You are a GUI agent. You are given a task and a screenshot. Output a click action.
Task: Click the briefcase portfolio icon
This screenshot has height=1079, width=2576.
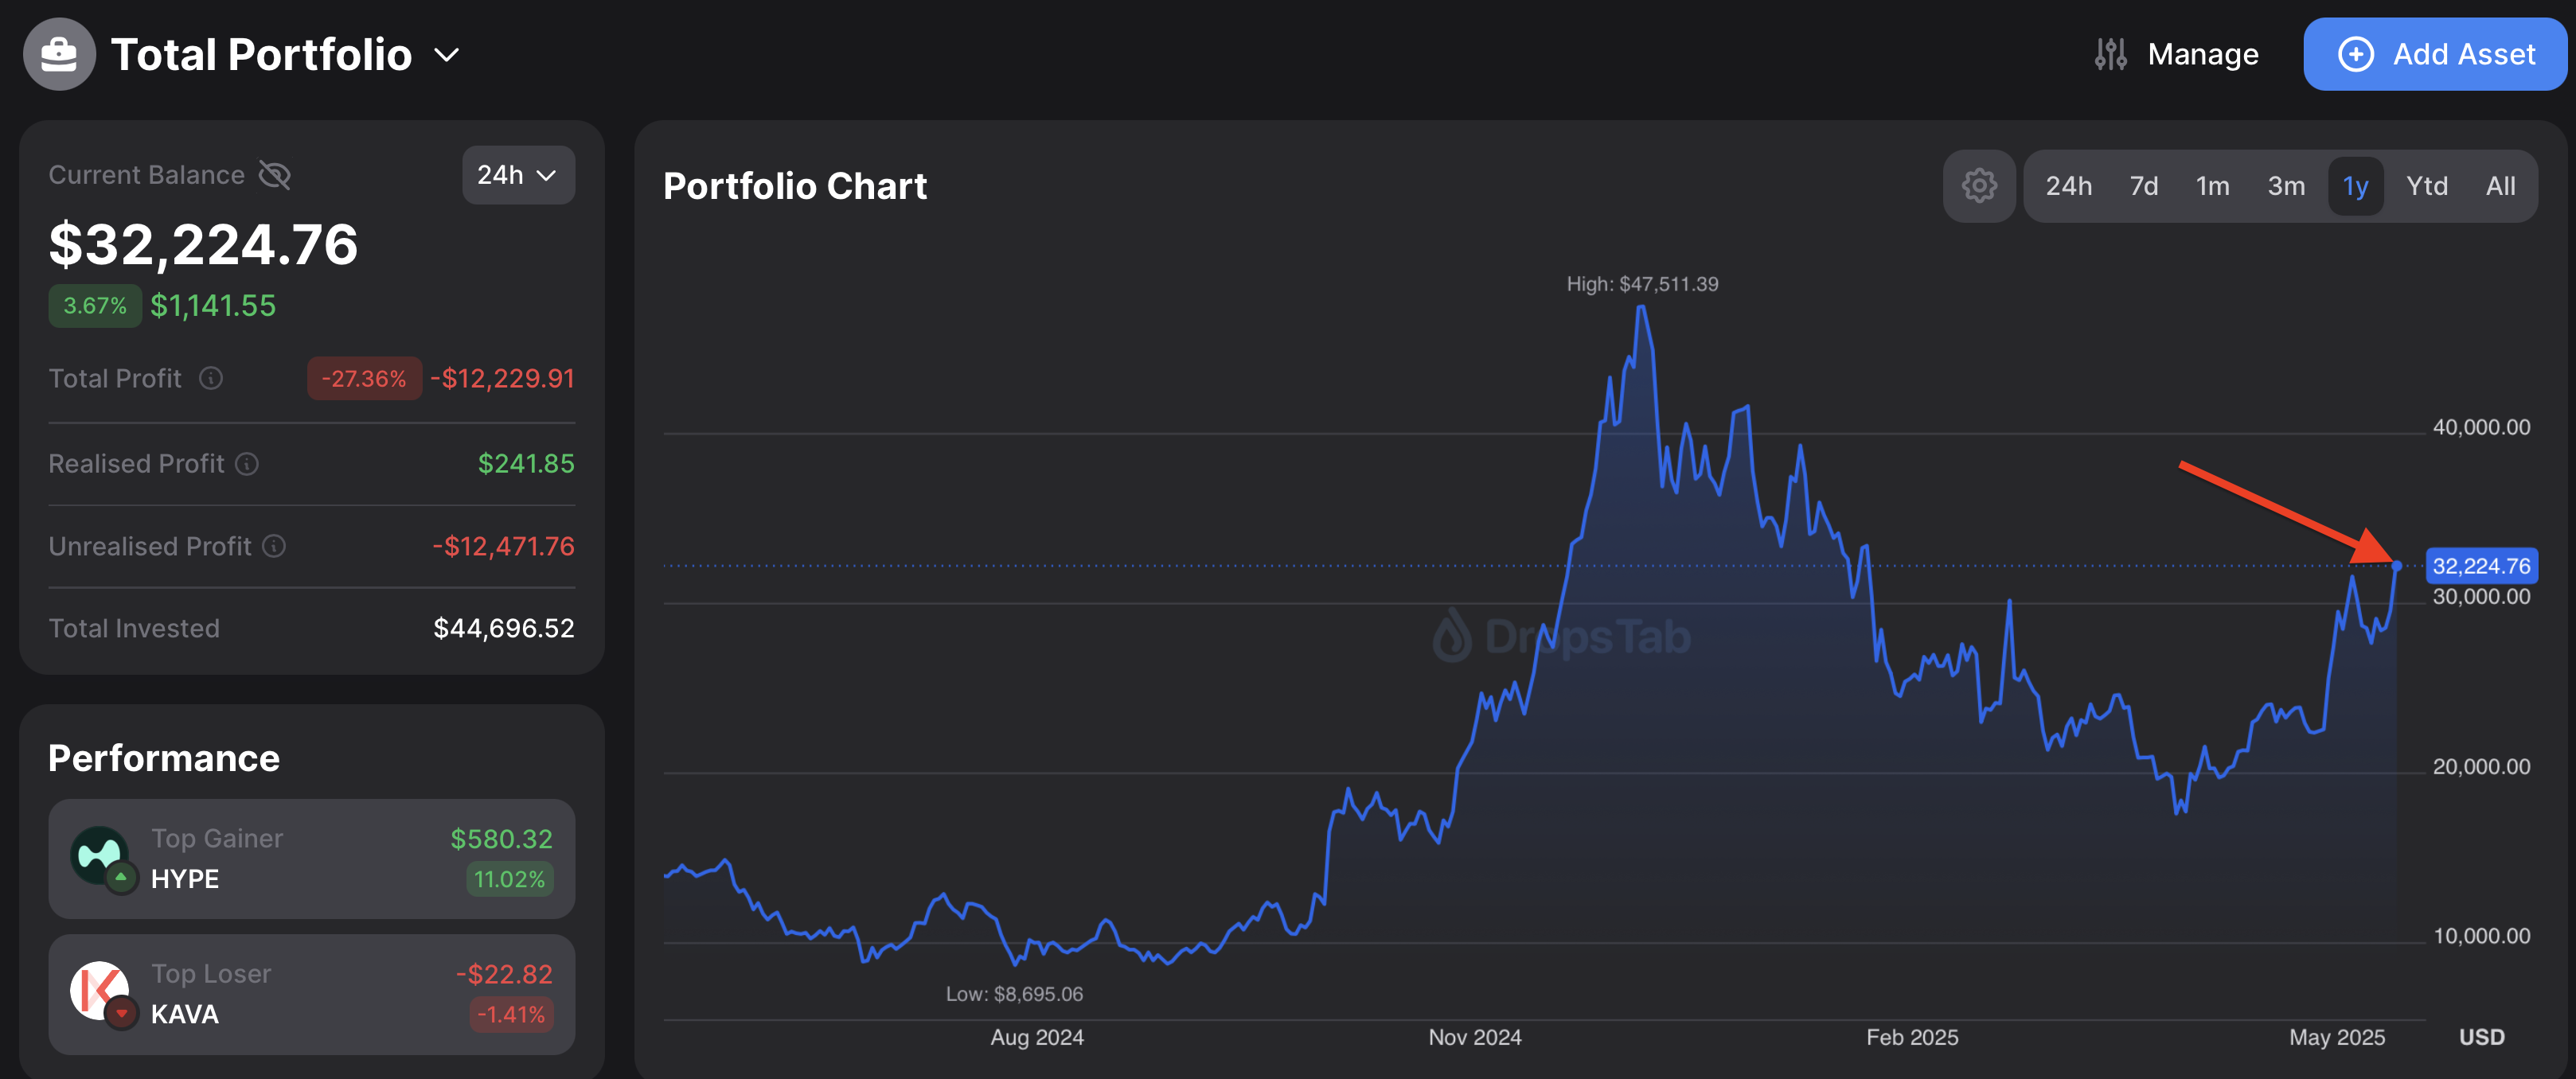click(59, 54)
